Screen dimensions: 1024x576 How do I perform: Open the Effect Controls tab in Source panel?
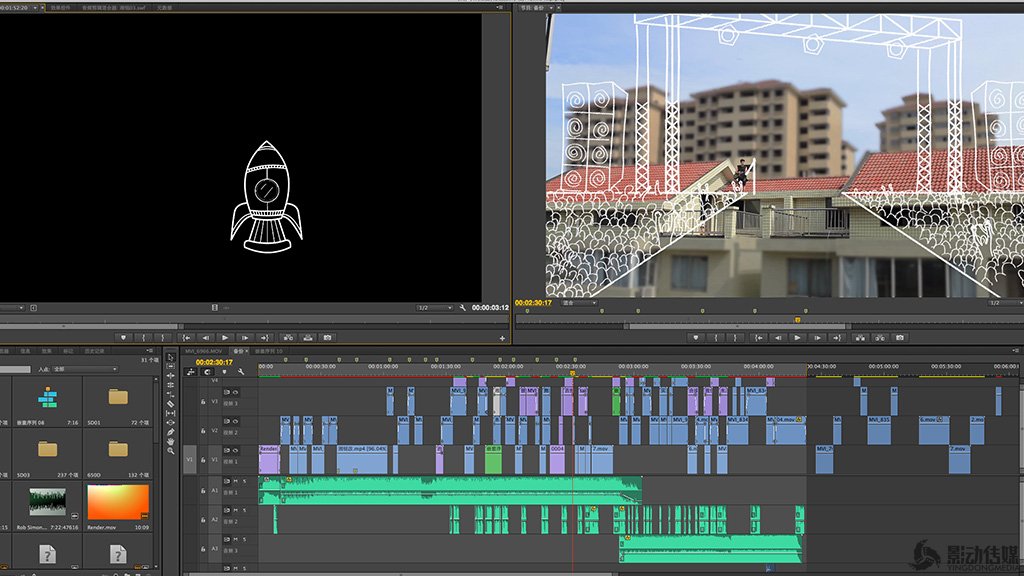[x=59, y=7]
